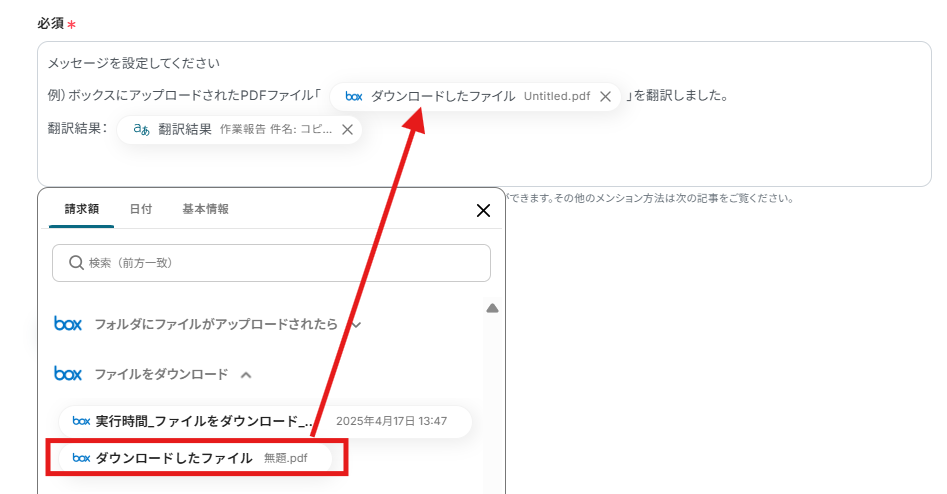Click the box icon in 無題.pdf chip

(x=81, y=458)
